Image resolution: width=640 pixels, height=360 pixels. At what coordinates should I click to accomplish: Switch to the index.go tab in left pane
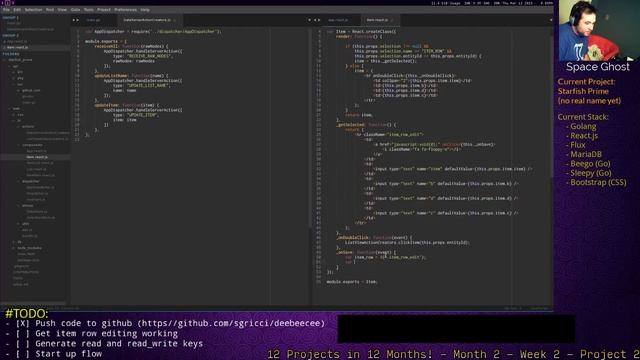click(x=93, y=20)
